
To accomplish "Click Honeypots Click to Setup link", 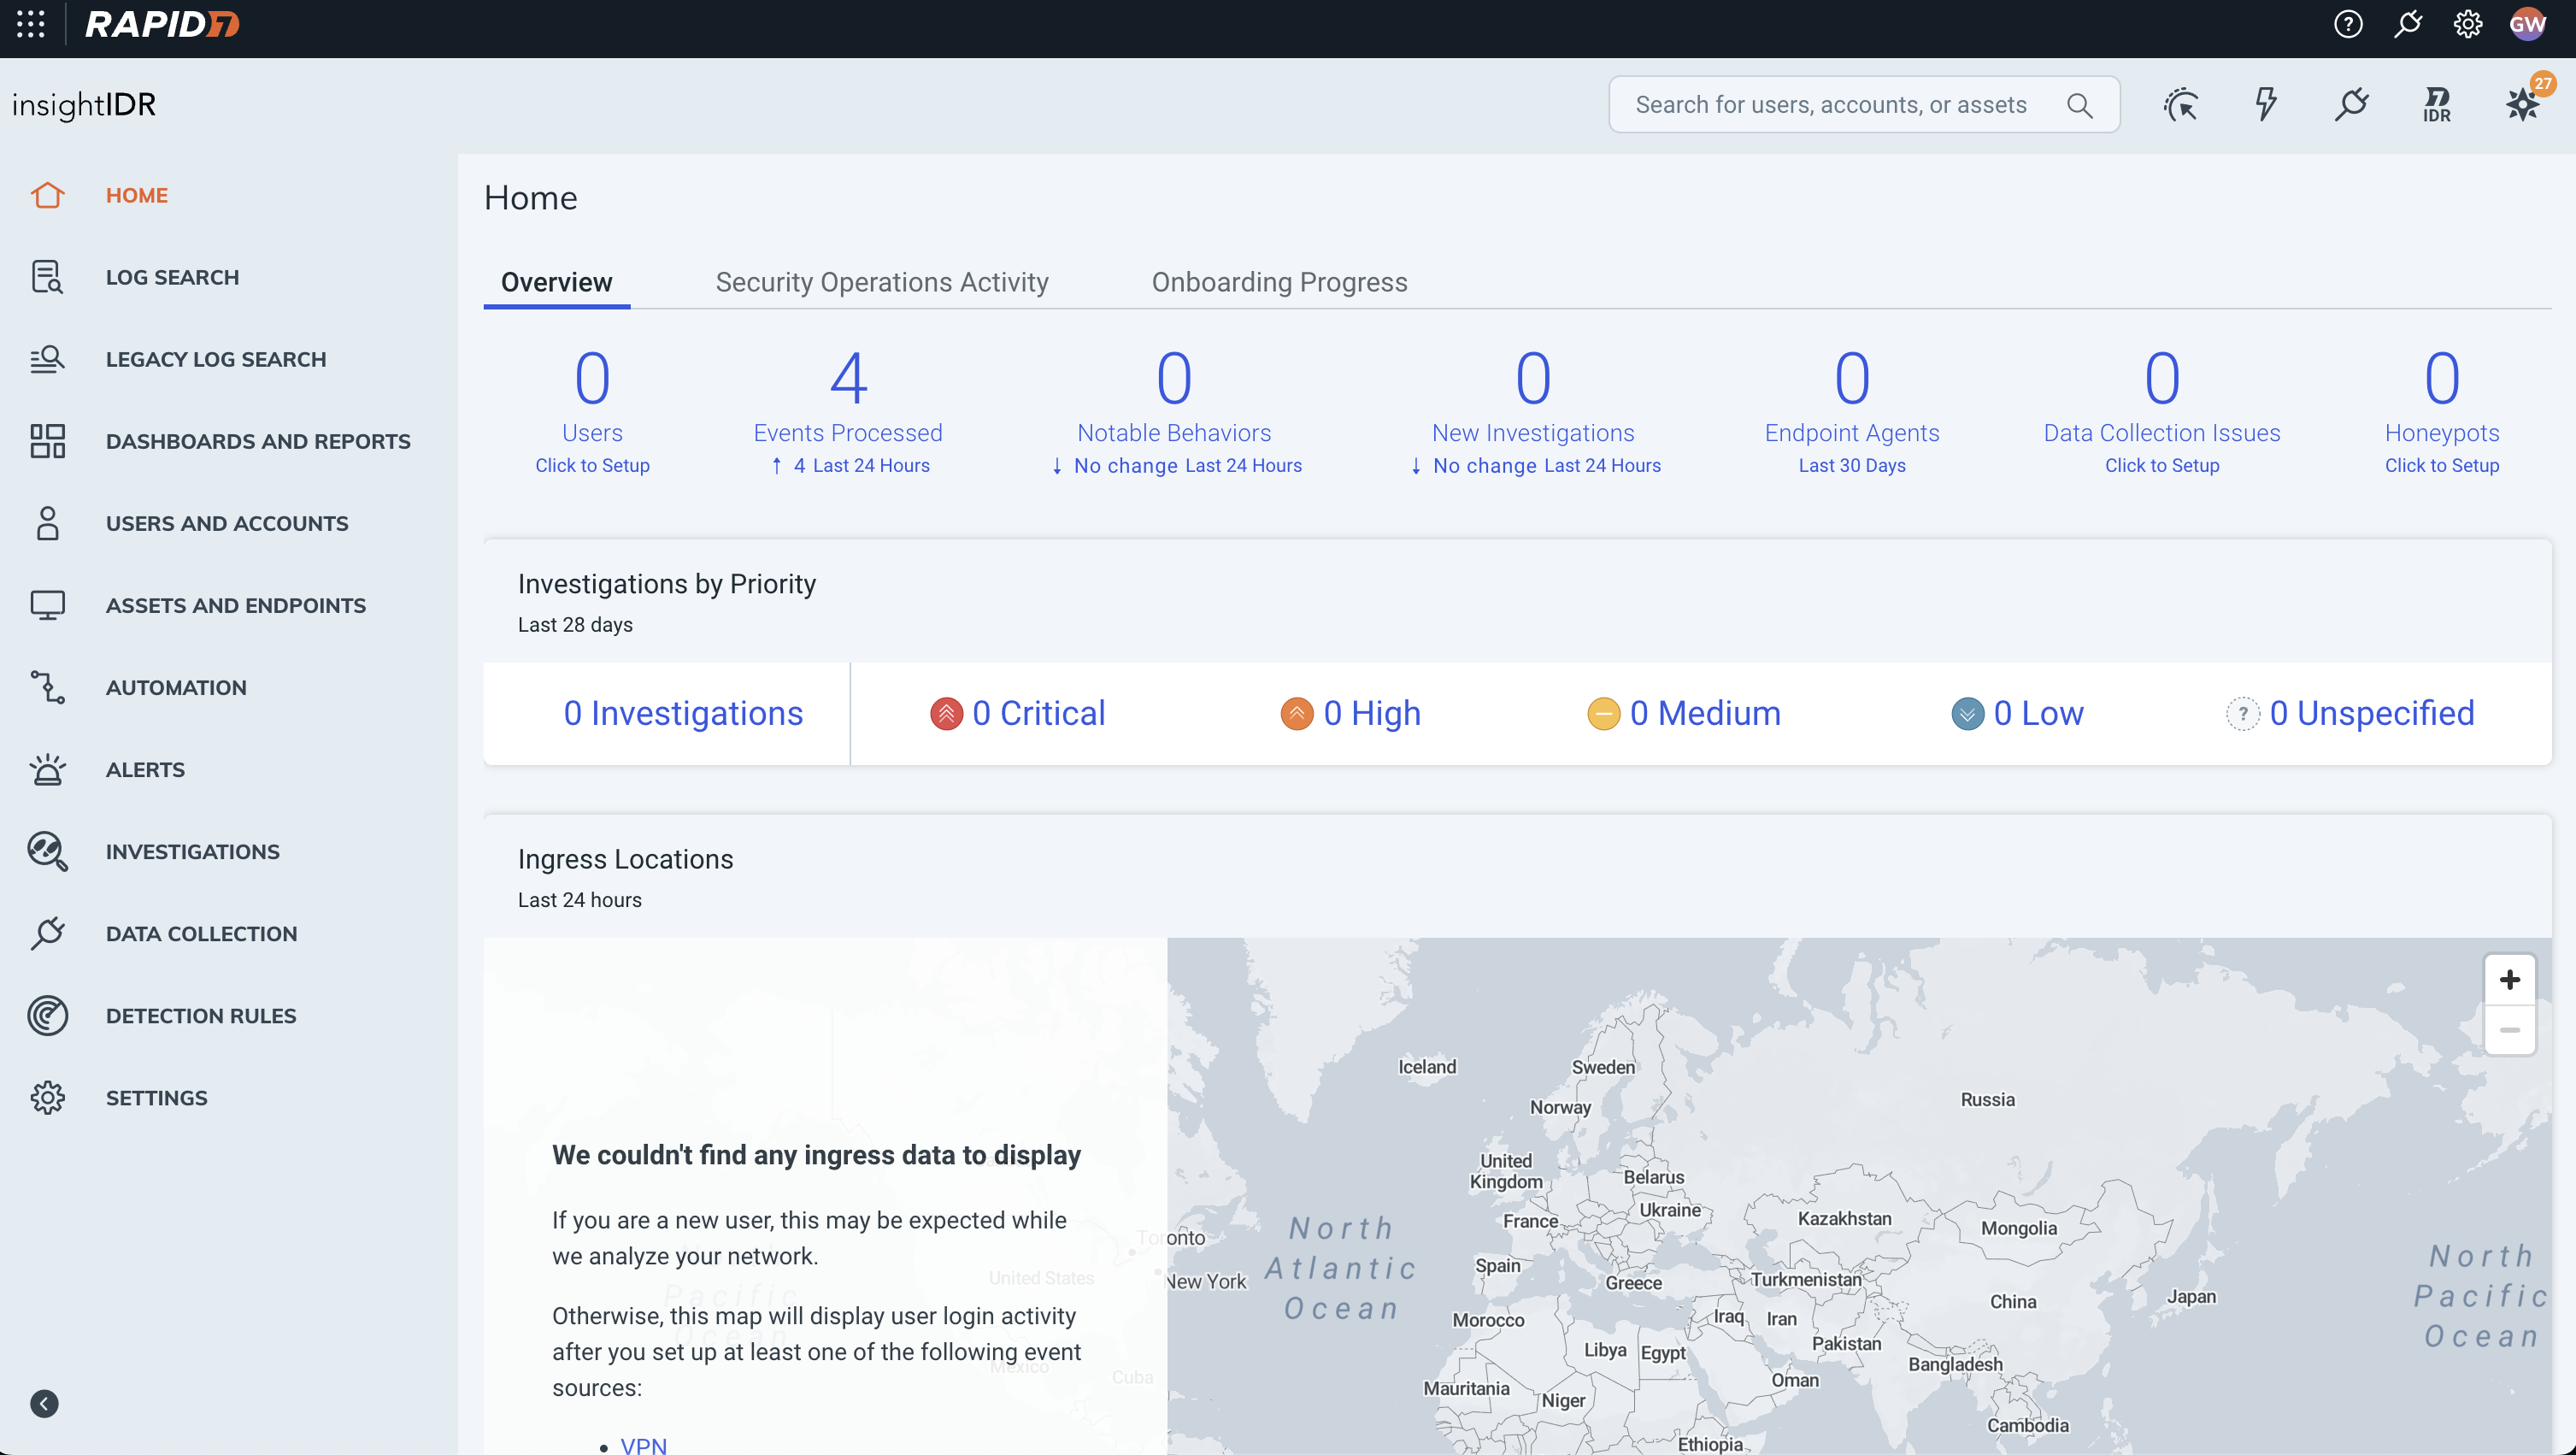I will 2441,465.
